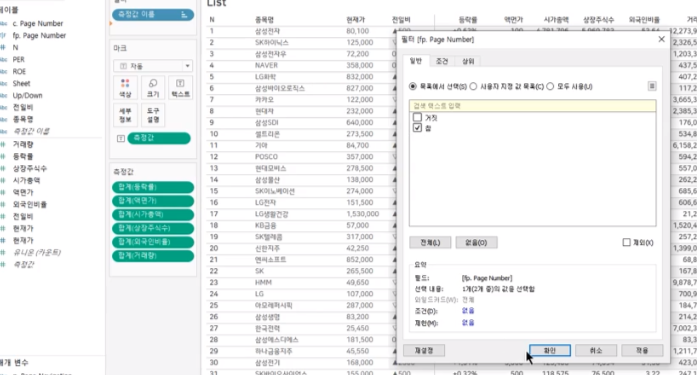Switch to the 조건 tab
The image size is (698, 375).
coord(442,61)
